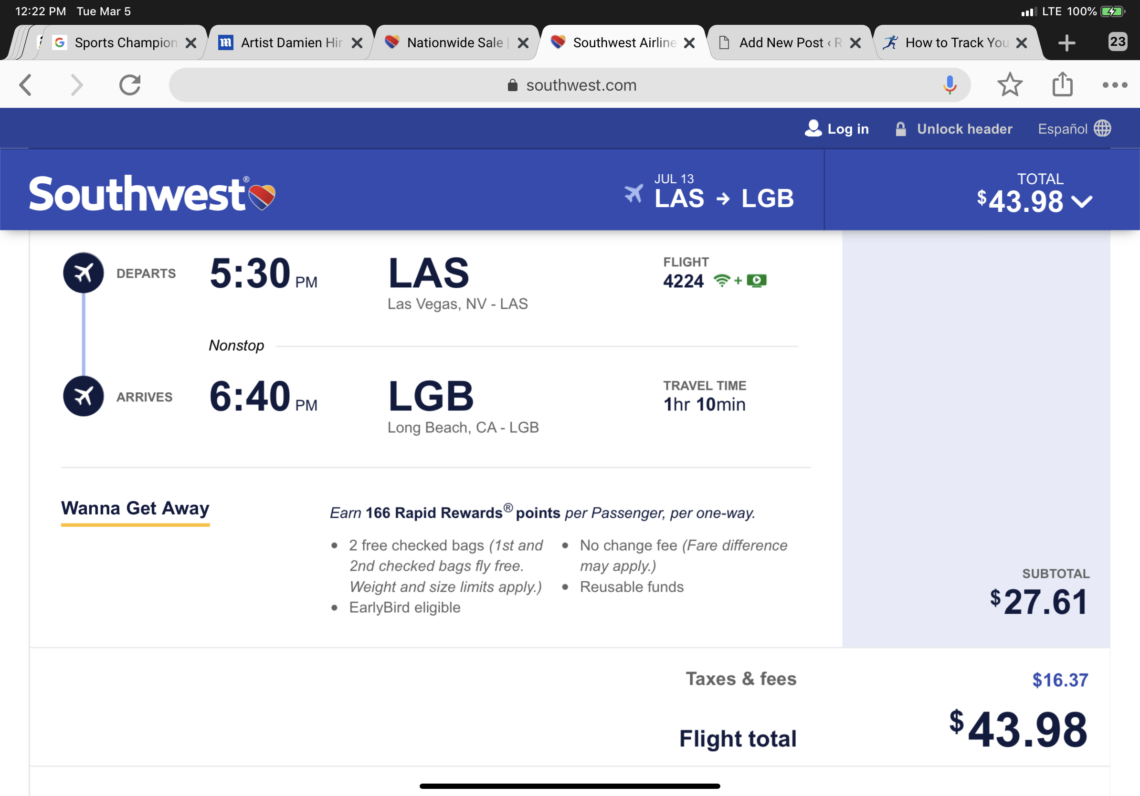1140x796 pixels.
Task: Select the onboard entertainment icon beside the Wi-Fi symbol
Action: coord(757,280)
